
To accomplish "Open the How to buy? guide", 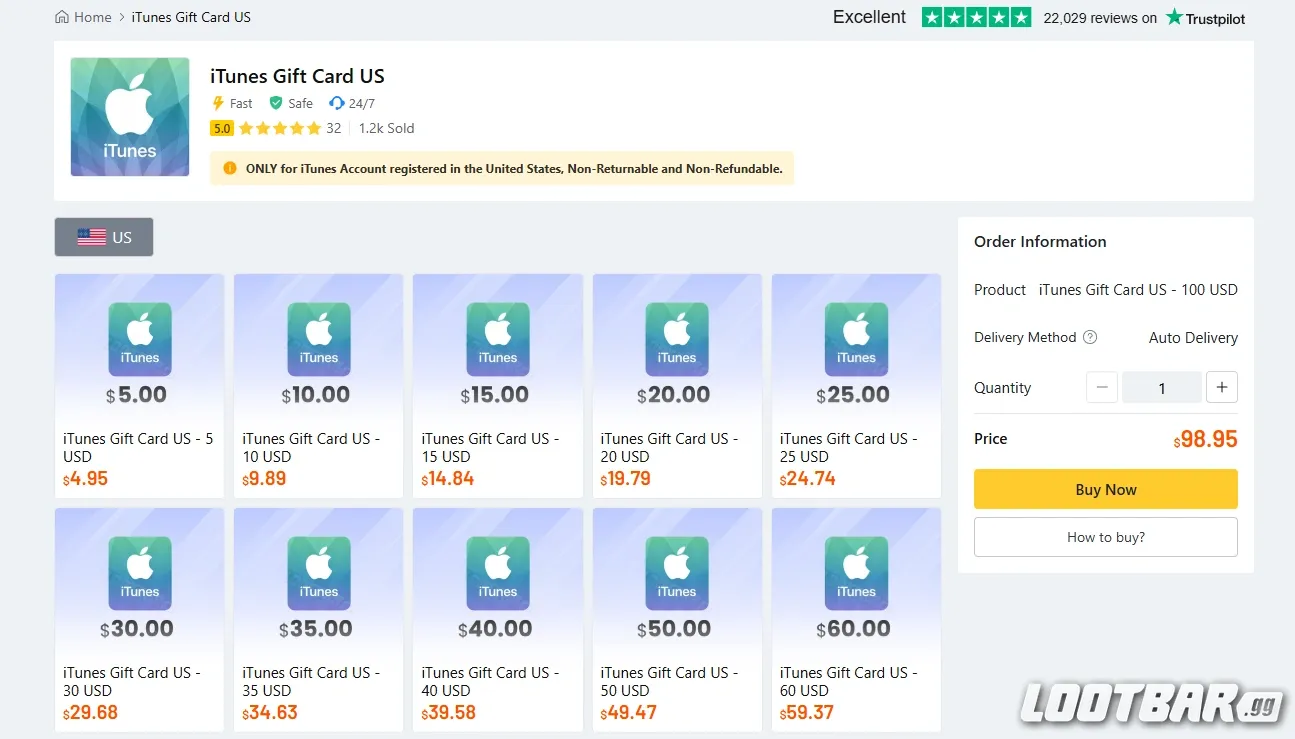I will [1105, 537].
